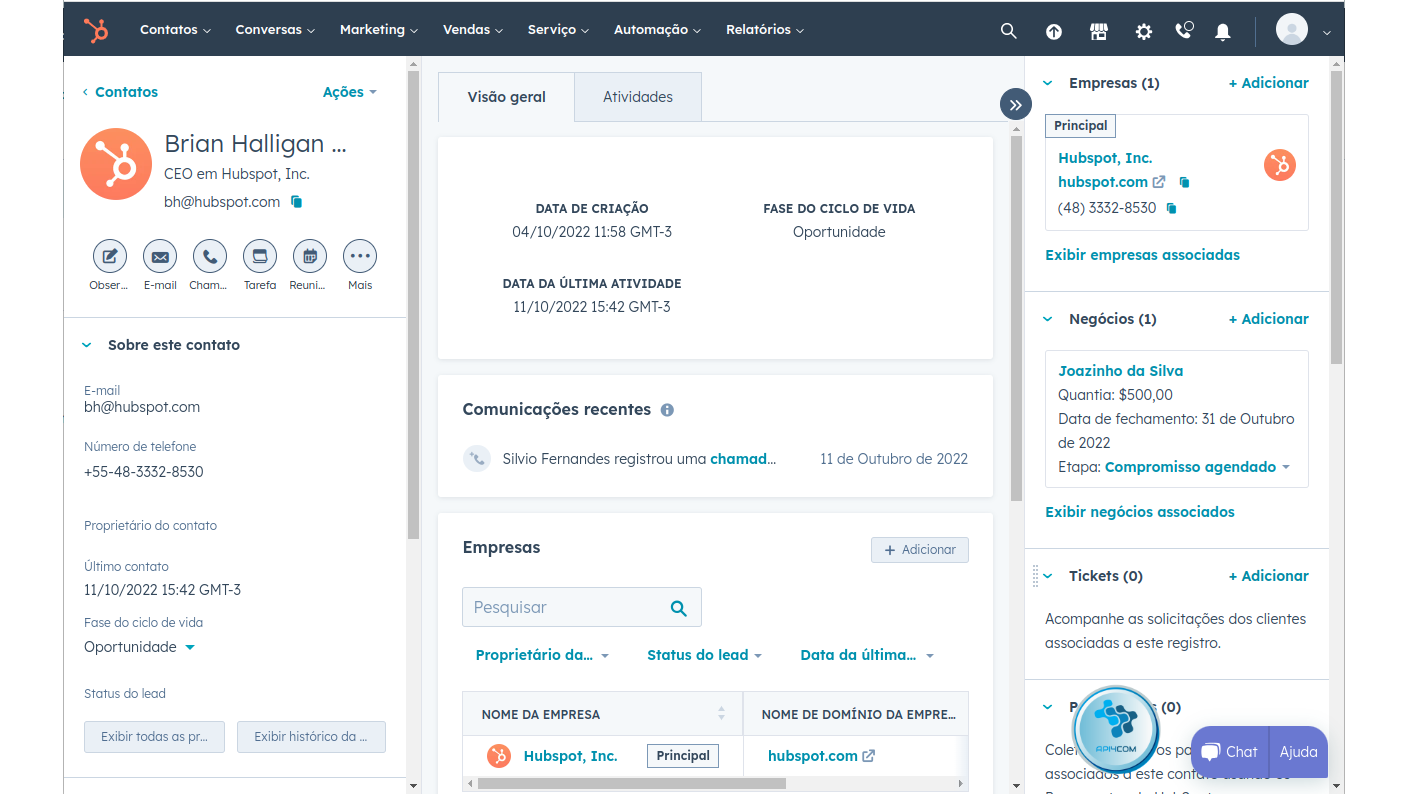
Task: Start a call with the phone icon
Action: [x=210, y=257]
